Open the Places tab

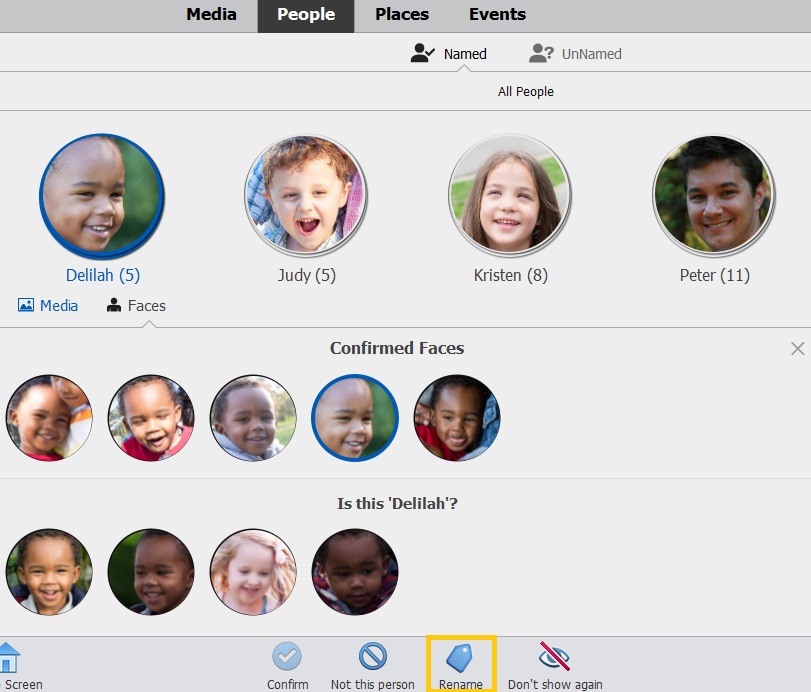[402, 14]
